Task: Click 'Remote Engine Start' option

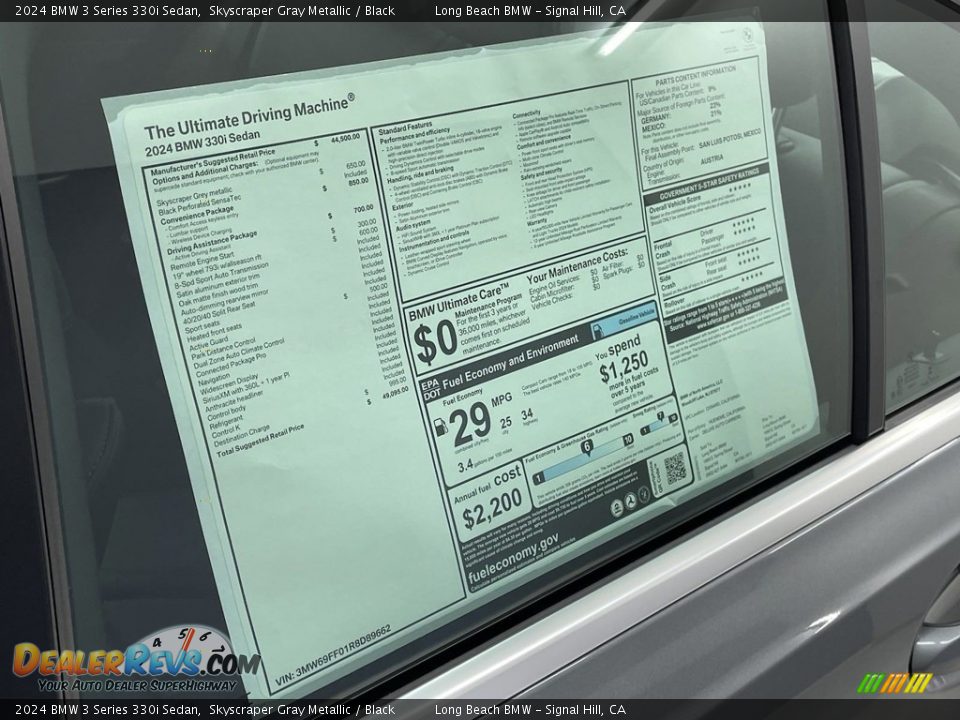Action: click(x=202, y=260)
